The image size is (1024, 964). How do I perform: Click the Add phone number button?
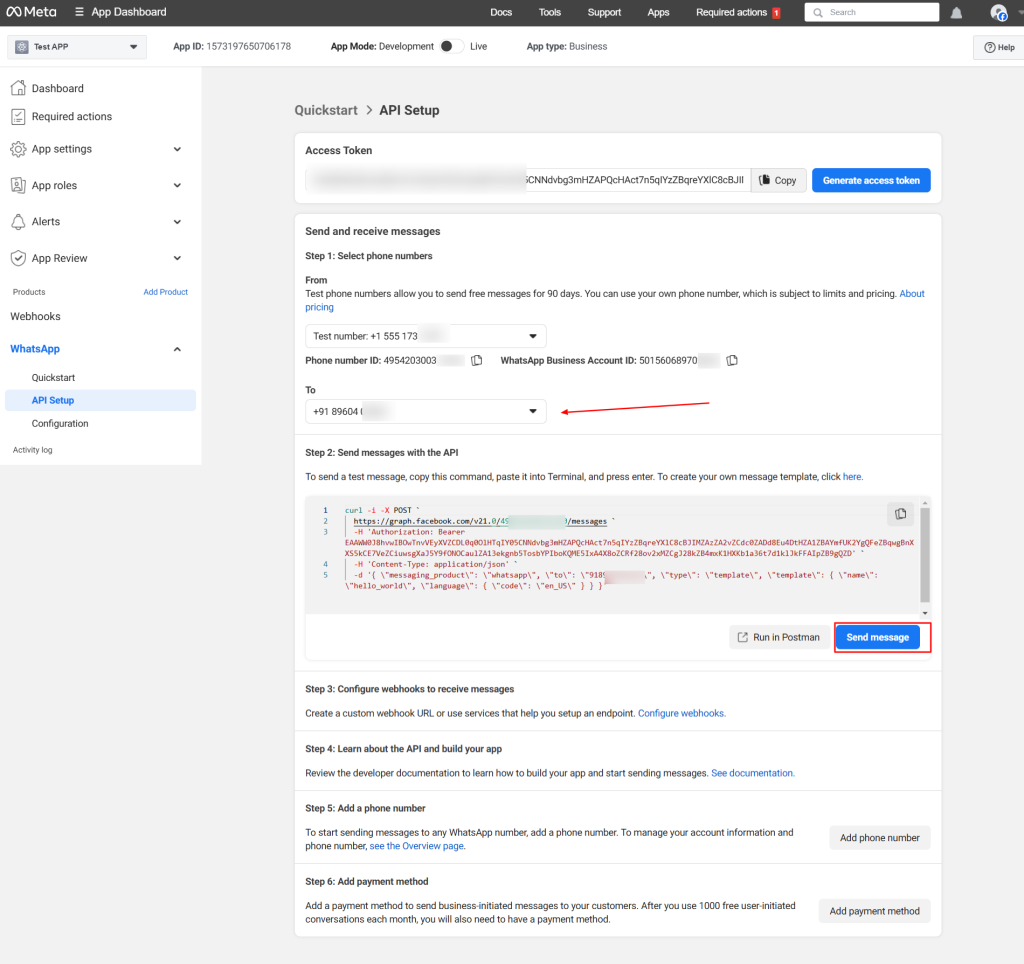(x=880, y=838)
